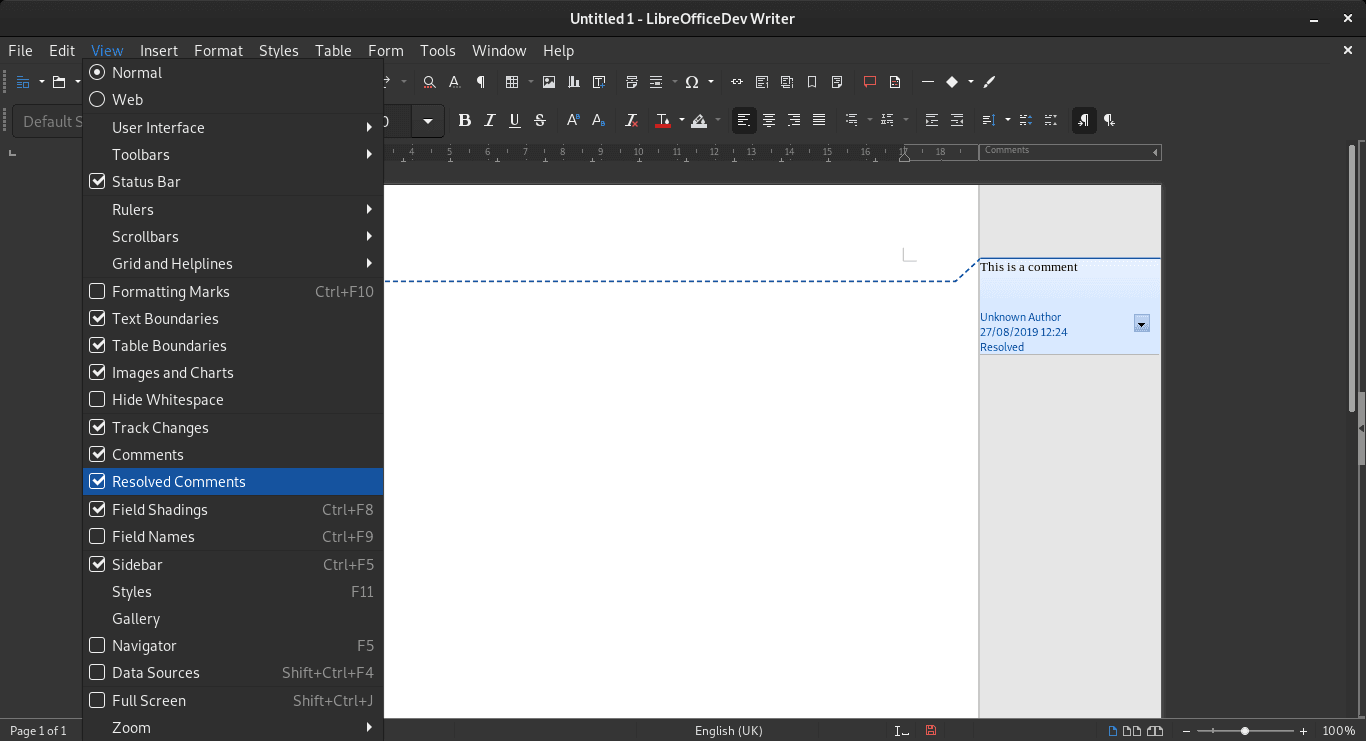This screenshot has width=1366, height=741.
Task: Insert a hyperlink from the toolbar
Action: click(737, 82)
